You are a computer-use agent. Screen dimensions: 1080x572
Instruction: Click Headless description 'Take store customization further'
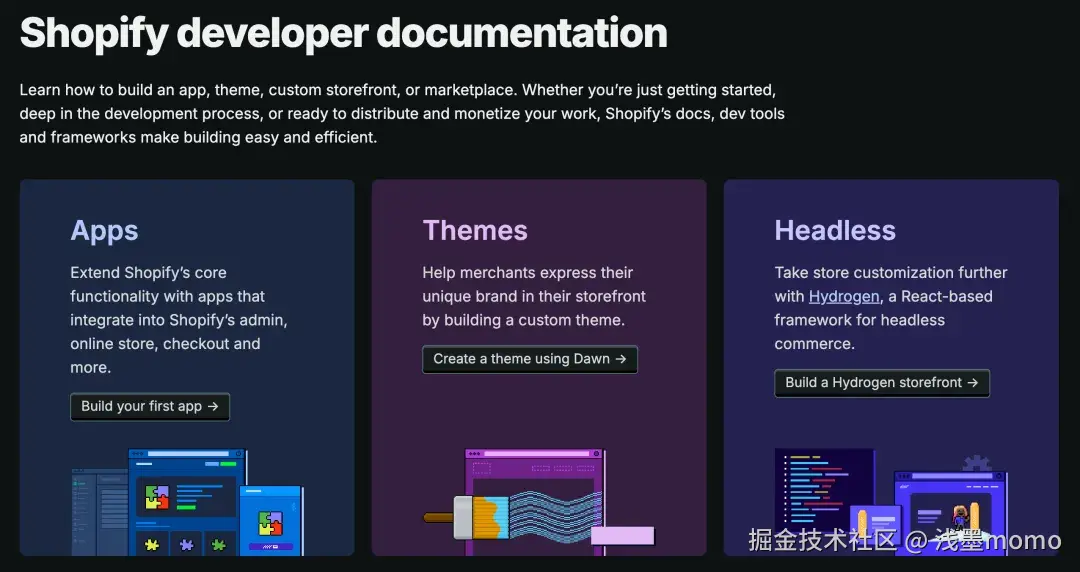point(891,308)
